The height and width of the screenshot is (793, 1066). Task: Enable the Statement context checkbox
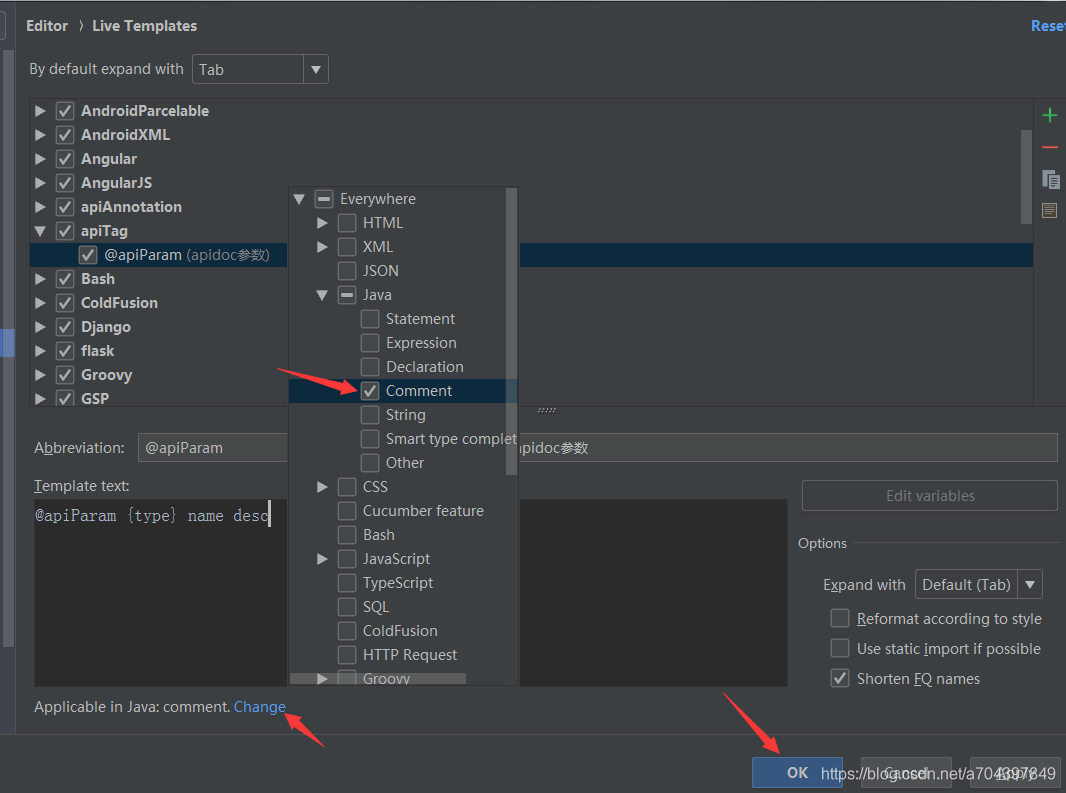pos(370,319)
